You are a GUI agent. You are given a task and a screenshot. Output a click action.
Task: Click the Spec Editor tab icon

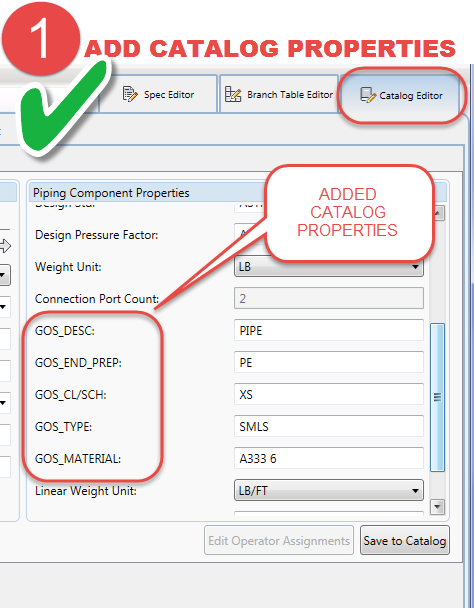click(x=130, y=94)
